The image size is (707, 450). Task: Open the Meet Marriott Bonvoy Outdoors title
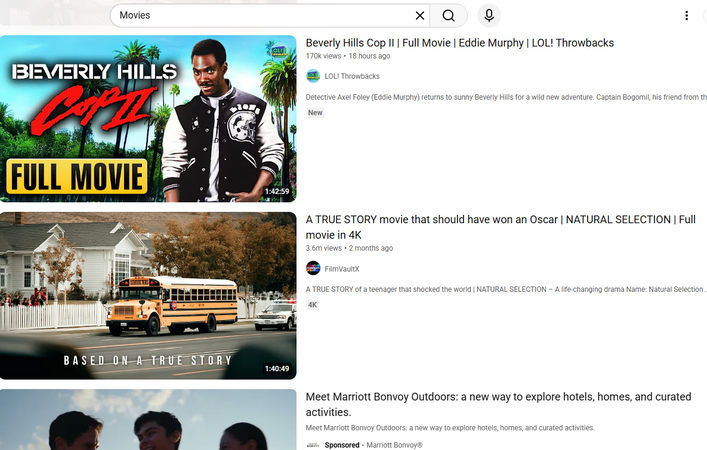498,404
